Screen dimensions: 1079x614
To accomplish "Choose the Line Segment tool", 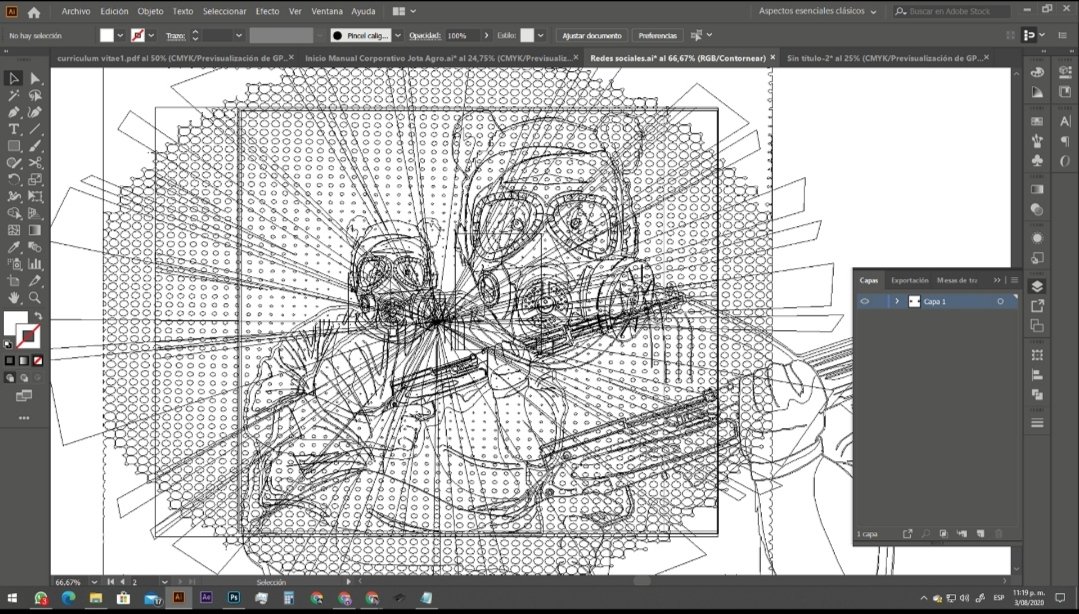I will pyautogui.click(x=35, y=129).
